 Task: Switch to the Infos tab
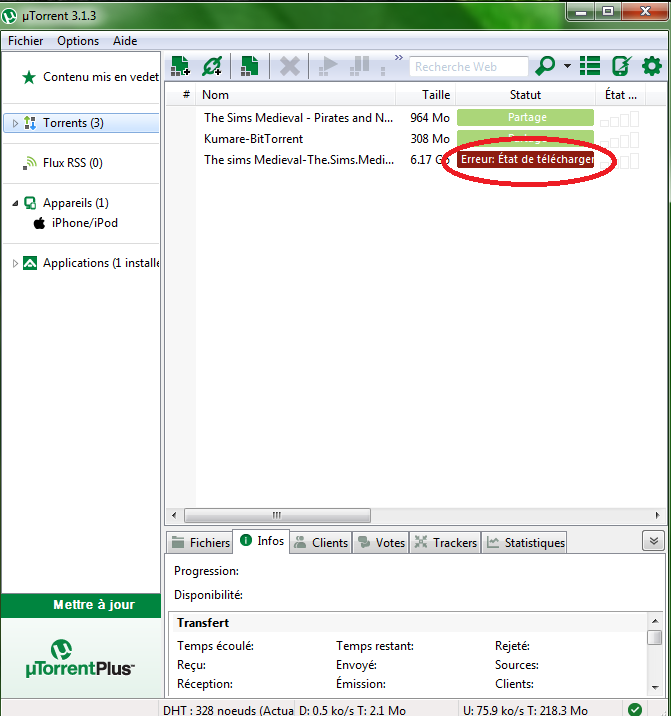click(261, 542)
